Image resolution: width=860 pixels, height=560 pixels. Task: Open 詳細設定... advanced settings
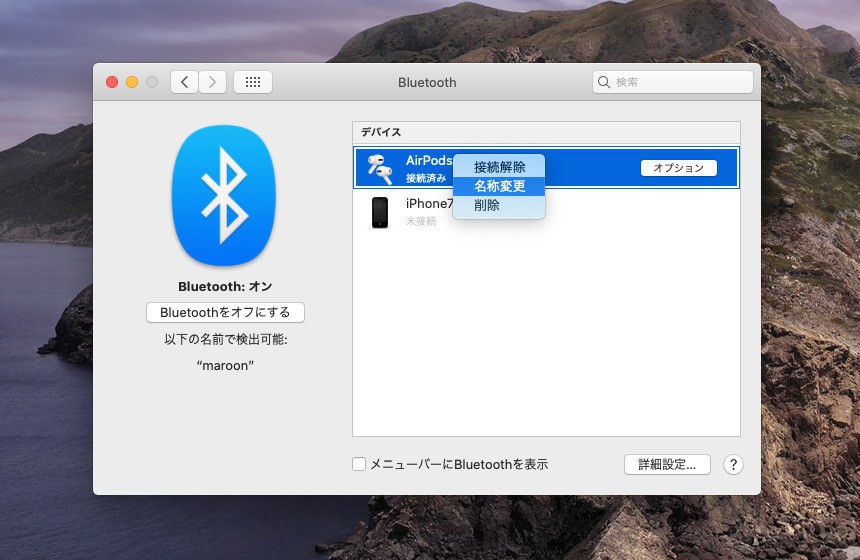point(667,465)
